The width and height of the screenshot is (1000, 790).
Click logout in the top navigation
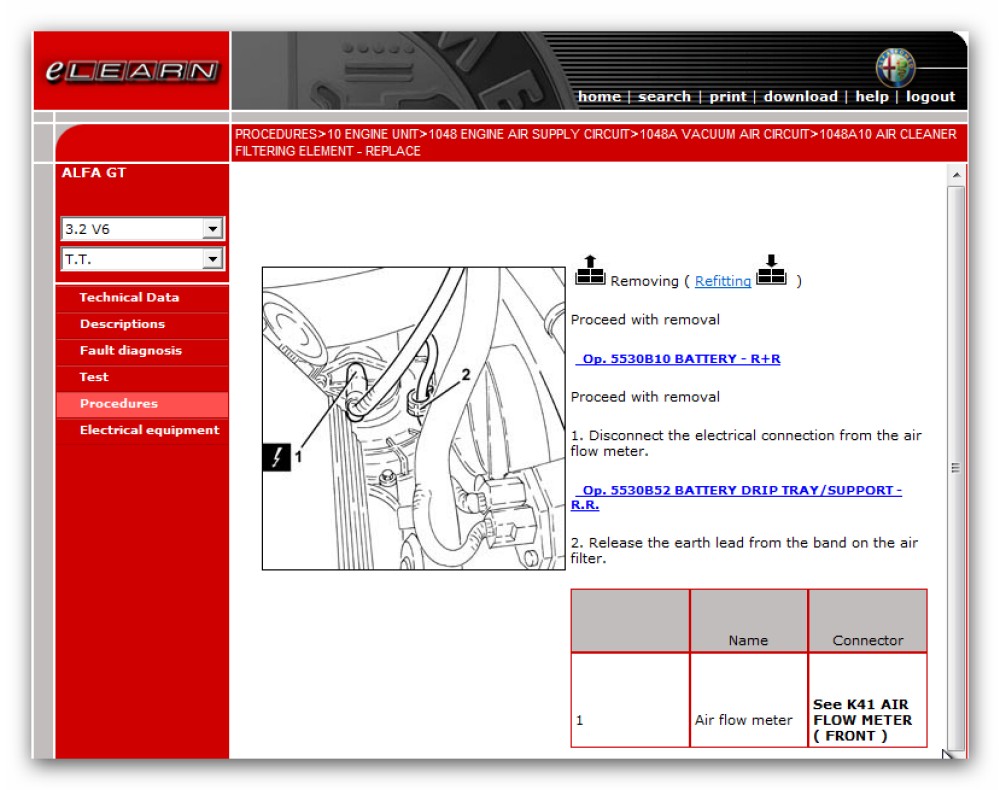tap(930, 97)
